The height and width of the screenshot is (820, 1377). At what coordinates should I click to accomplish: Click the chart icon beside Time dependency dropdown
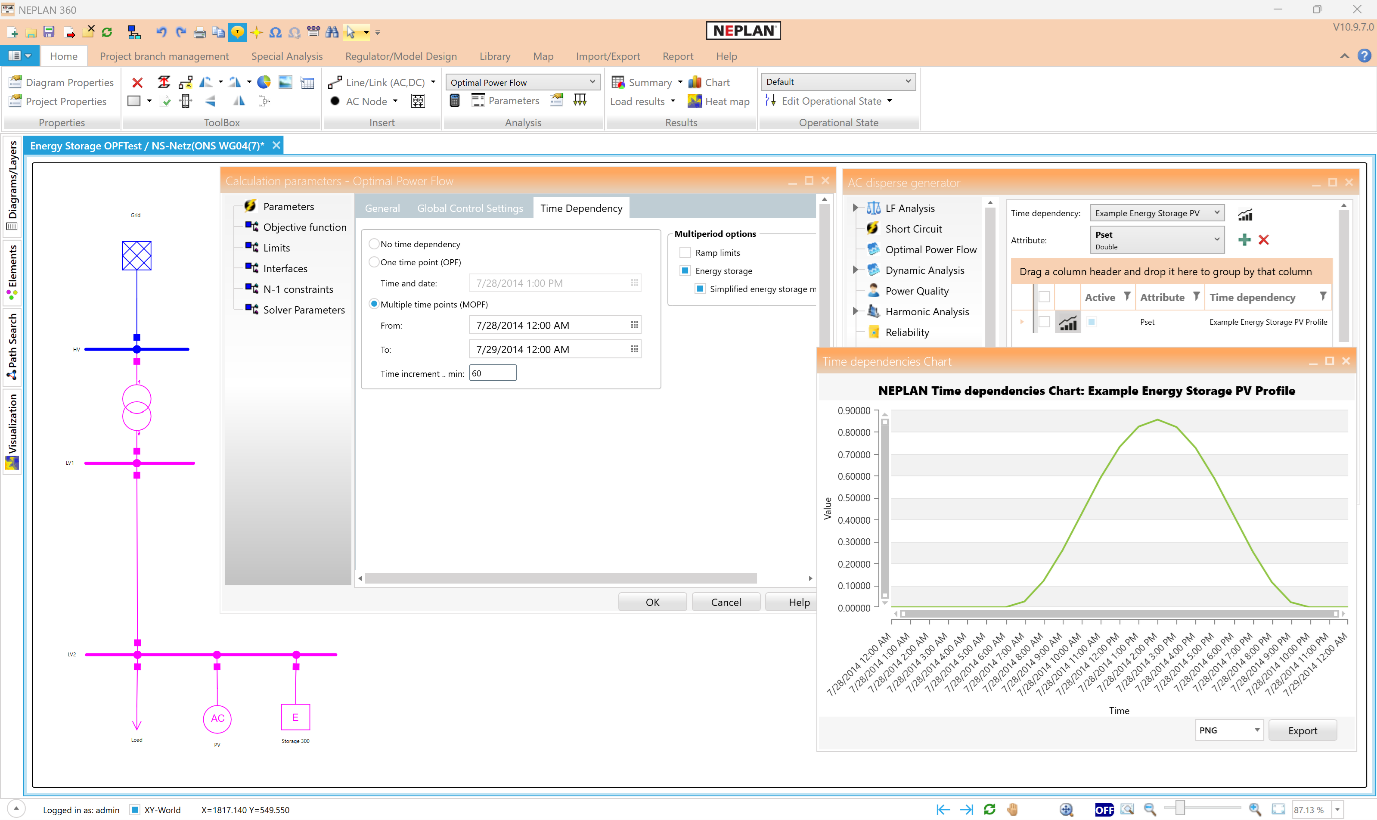coord(1245,214)
